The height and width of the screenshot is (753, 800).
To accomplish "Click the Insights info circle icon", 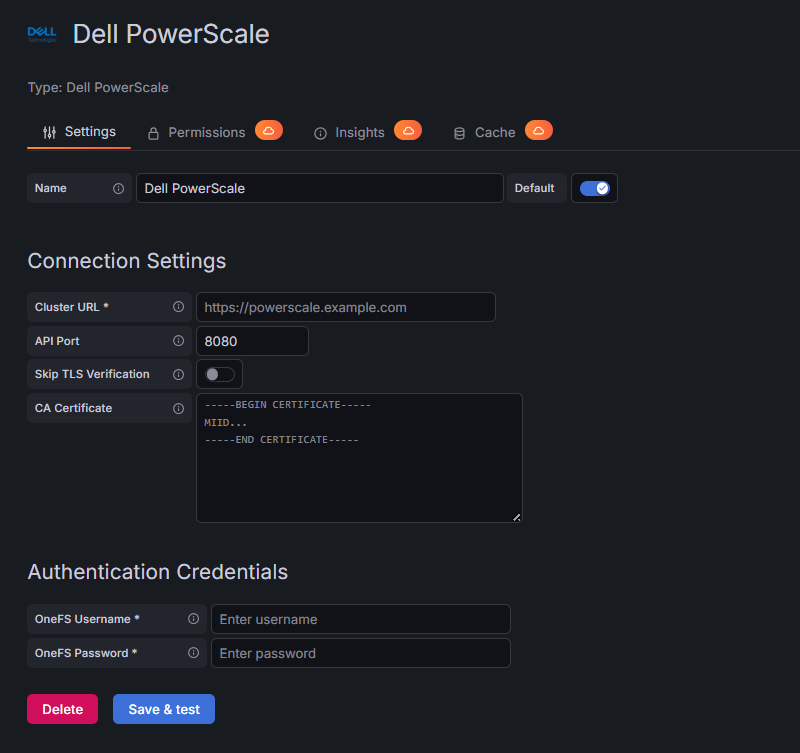I will click(320, 134).
